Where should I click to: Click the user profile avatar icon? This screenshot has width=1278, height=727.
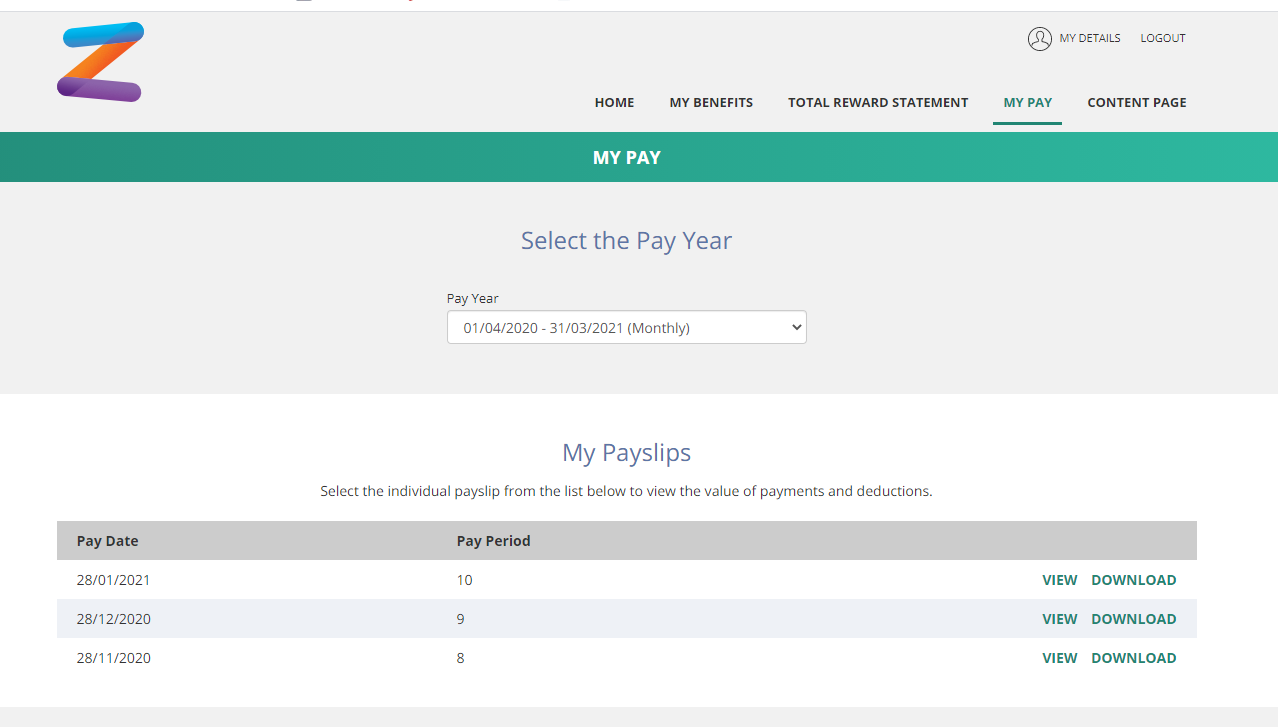[1039, 39]
